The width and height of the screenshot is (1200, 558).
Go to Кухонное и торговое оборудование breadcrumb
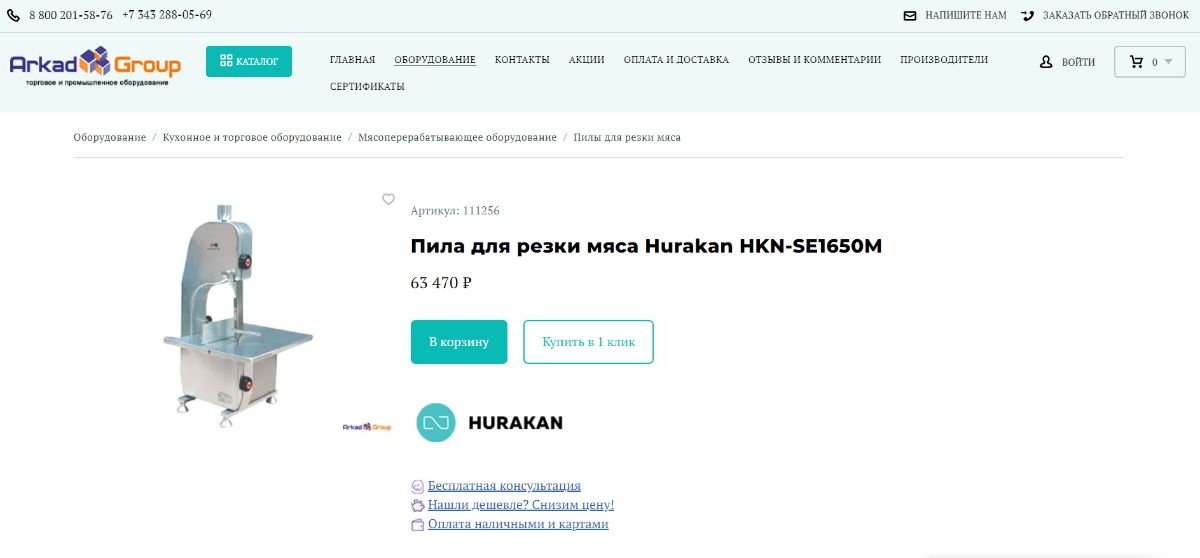click(252, 137)
